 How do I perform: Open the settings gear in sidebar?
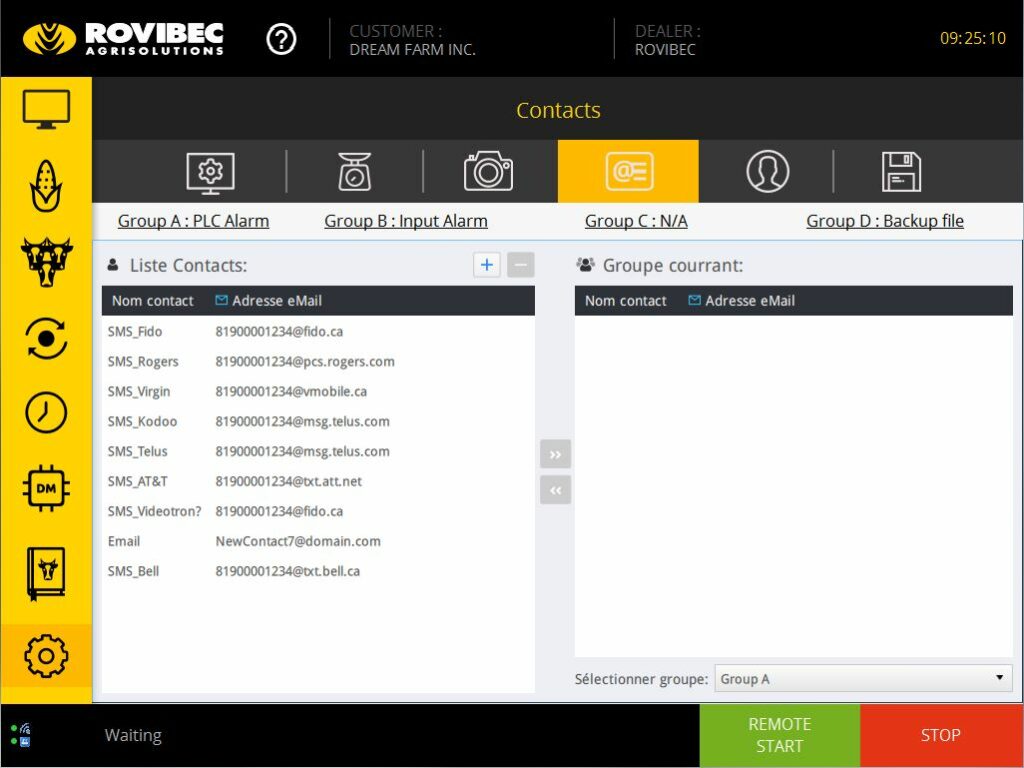pos(46,656)
